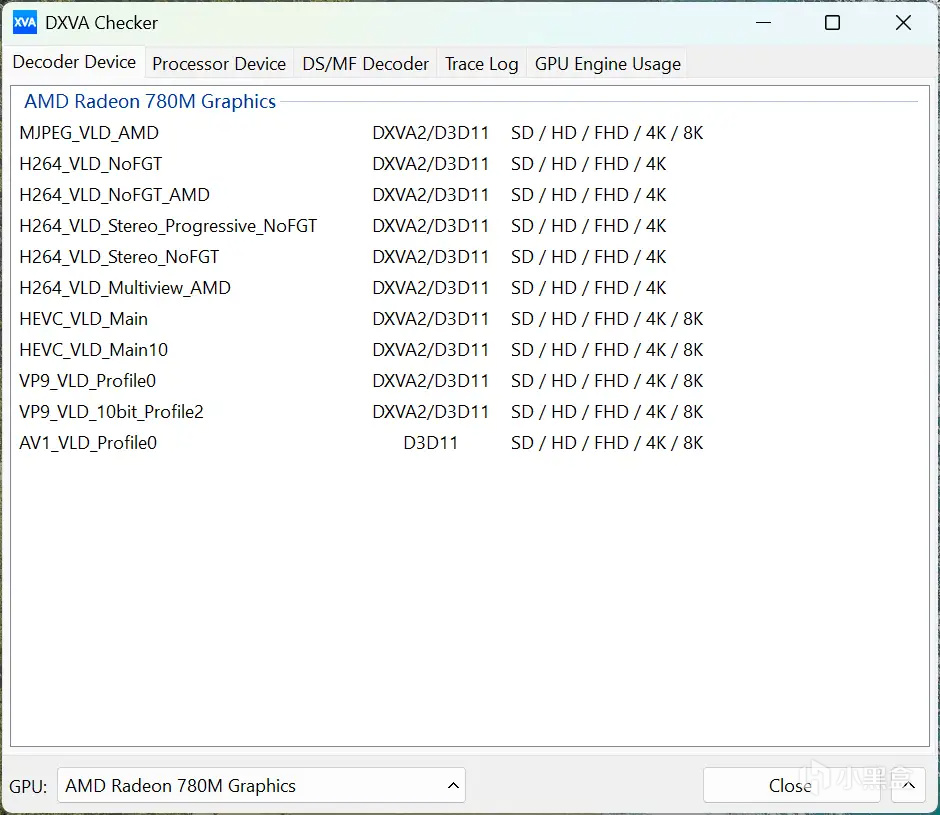The height and width of the screenshot is (815, 940).
Task: Open the arrow menu beside Close
Action: click(x=908, y=785)
